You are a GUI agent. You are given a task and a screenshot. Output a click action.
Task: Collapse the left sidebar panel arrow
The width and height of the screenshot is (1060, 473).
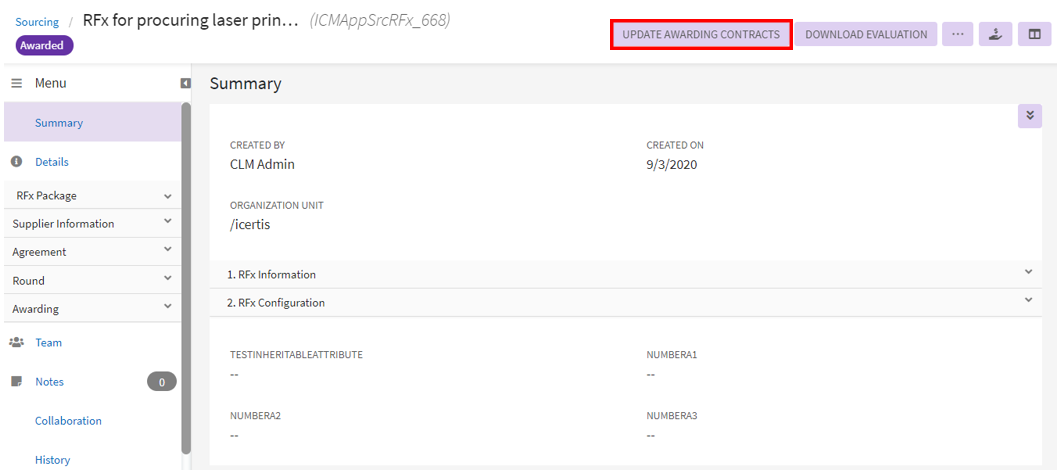pyautogui.click(x=185, y=84)
